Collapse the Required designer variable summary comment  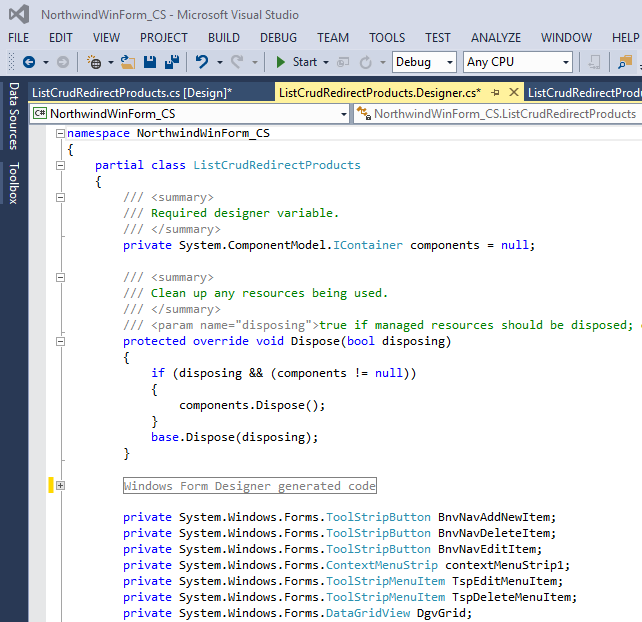click(x=60, y=197)
